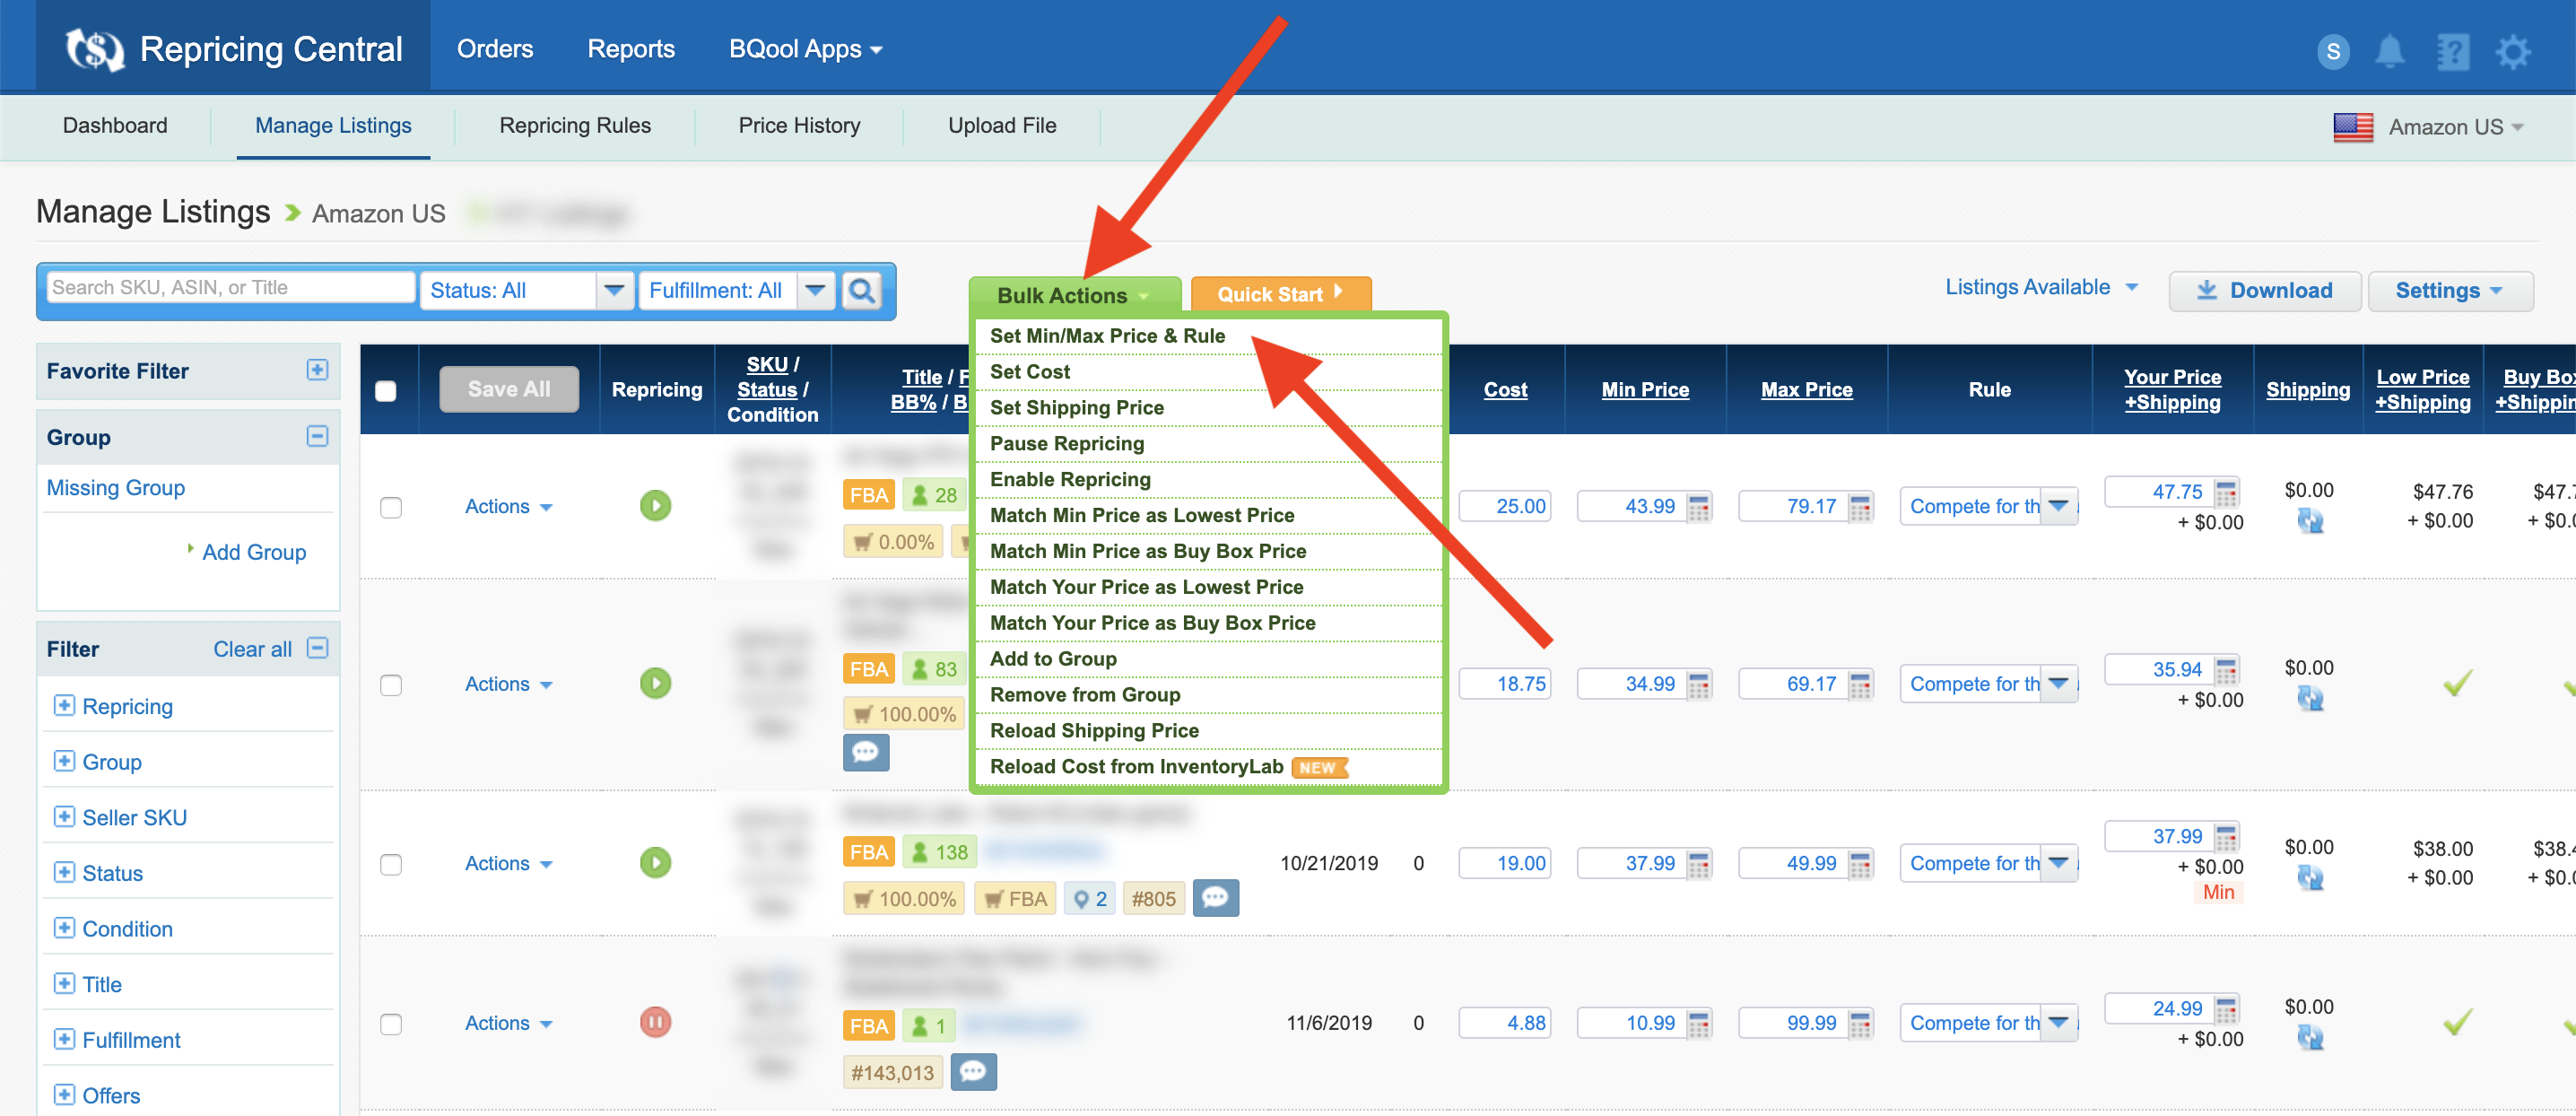This screenshot has width=2576, height=1116.
Task: Open the BQool Apps menu
Action: point(805,49)
